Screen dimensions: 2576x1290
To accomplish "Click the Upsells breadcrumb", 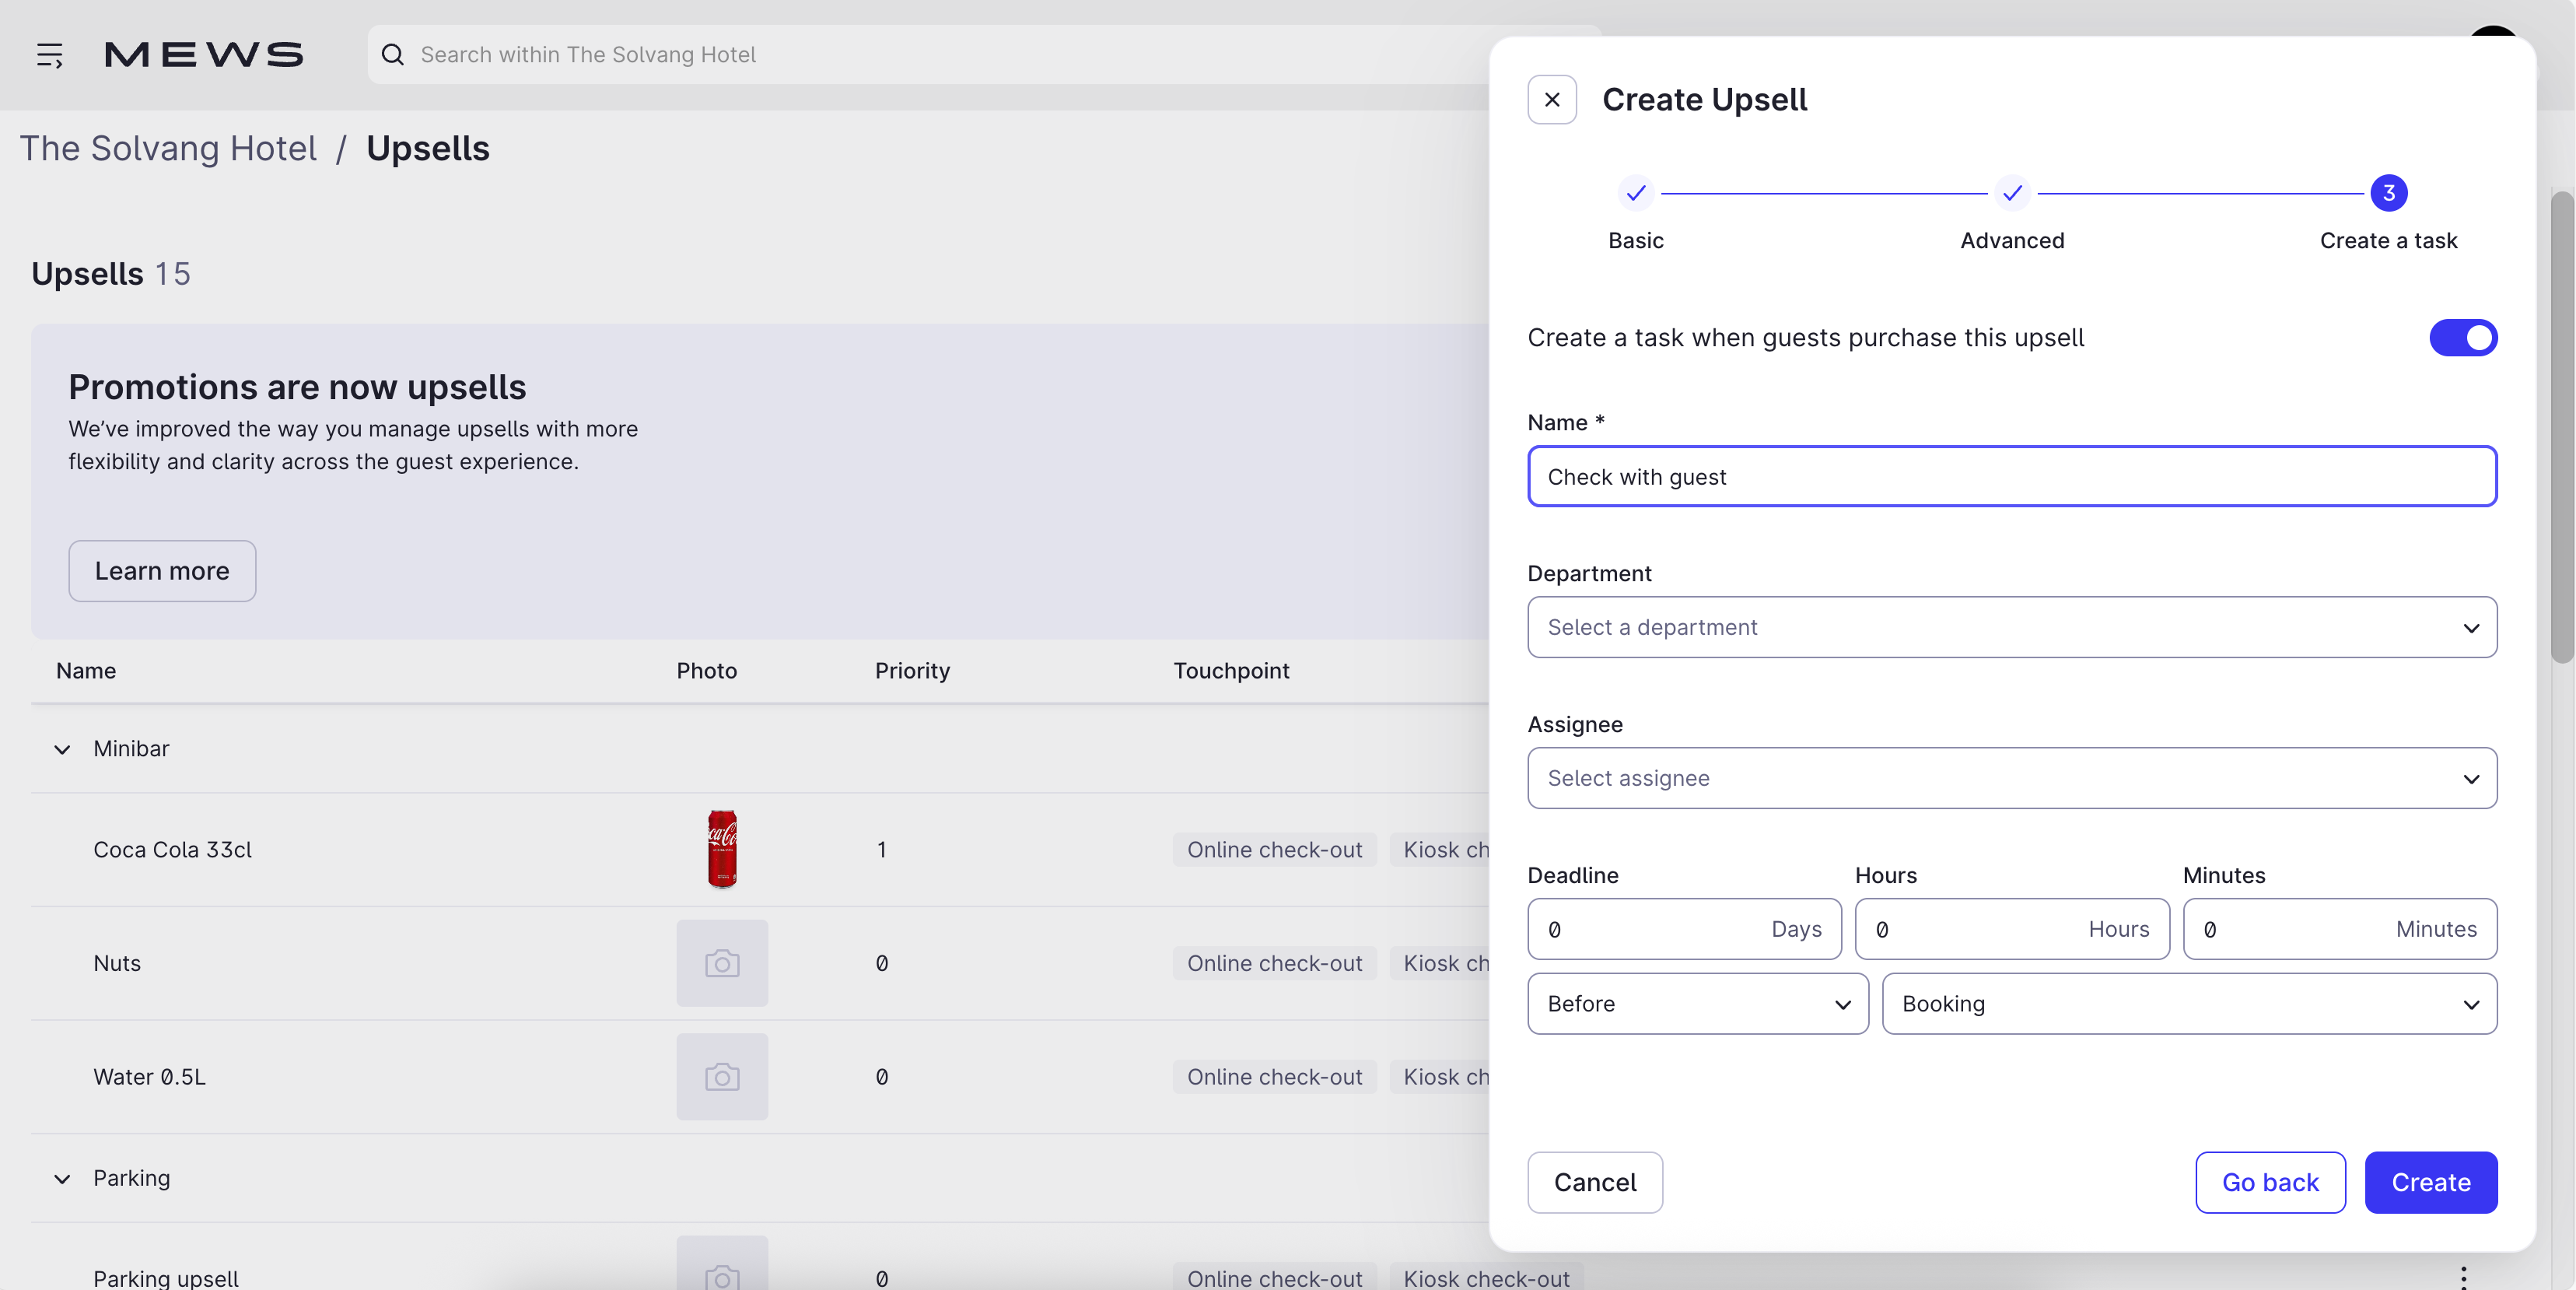I will coord(428,149).
